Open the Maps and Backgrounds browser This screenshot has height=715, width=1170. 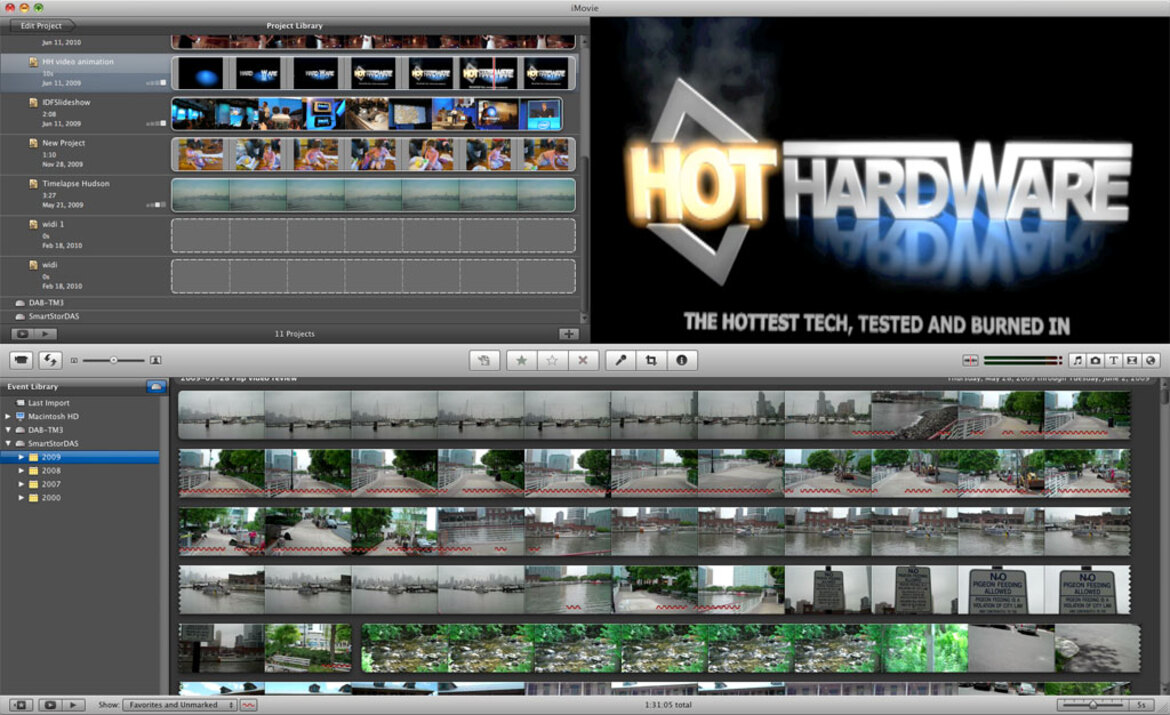tap(1151, 360)
